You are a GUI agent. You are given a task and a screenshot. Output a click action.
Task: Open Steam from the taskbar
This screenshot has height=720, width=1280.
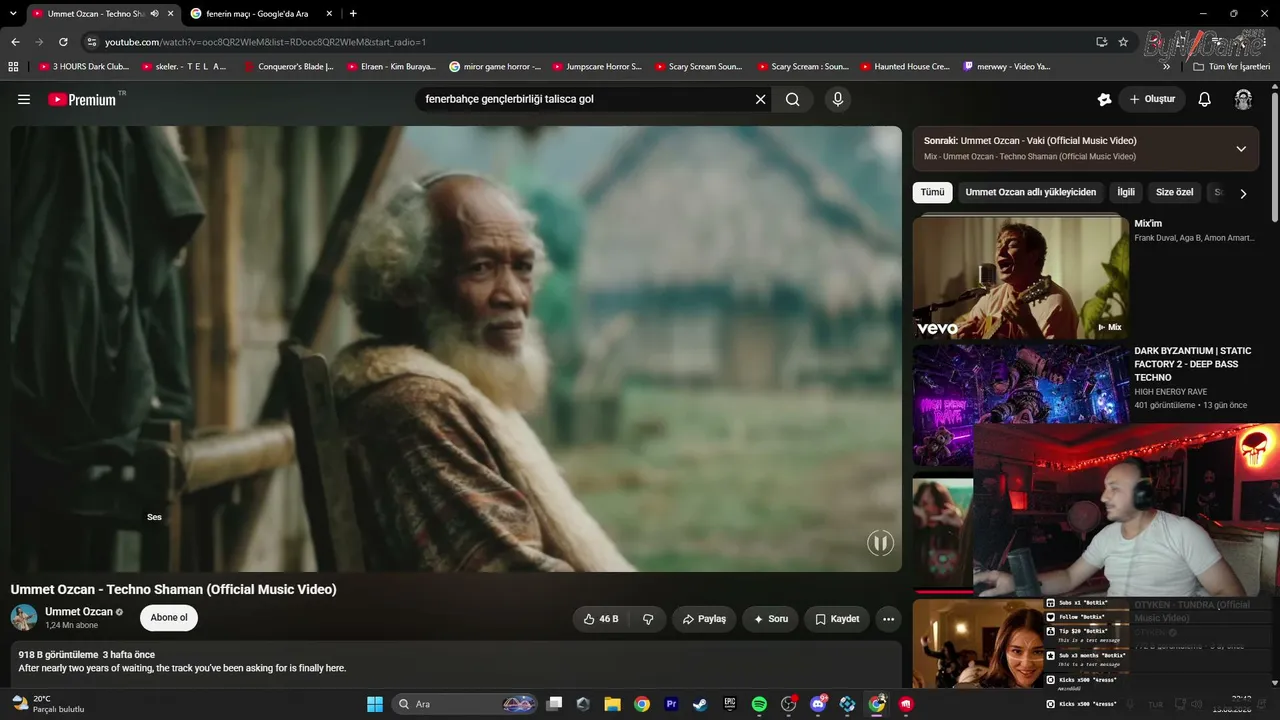tap(700, 704)
